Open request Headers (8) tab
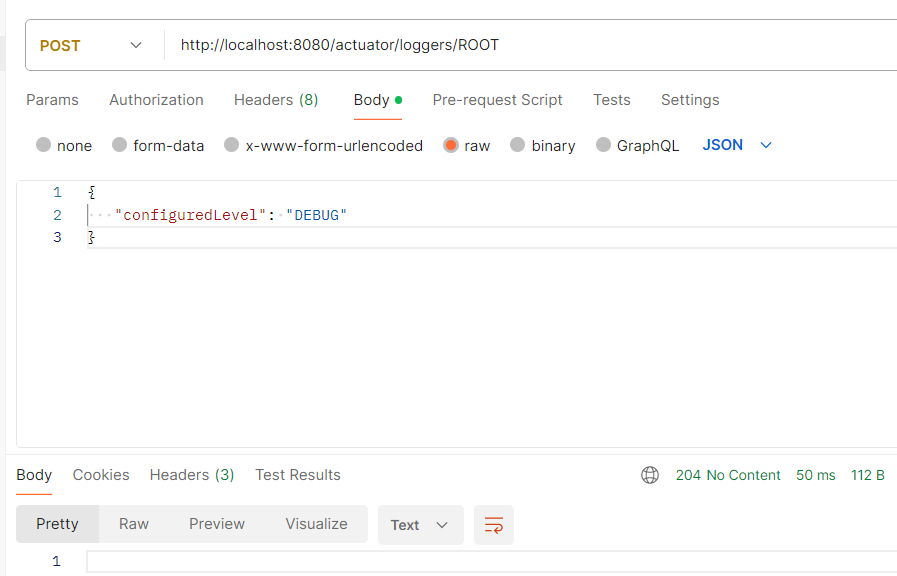The height and width of the screenshot is (576, 897). [276, 100]
